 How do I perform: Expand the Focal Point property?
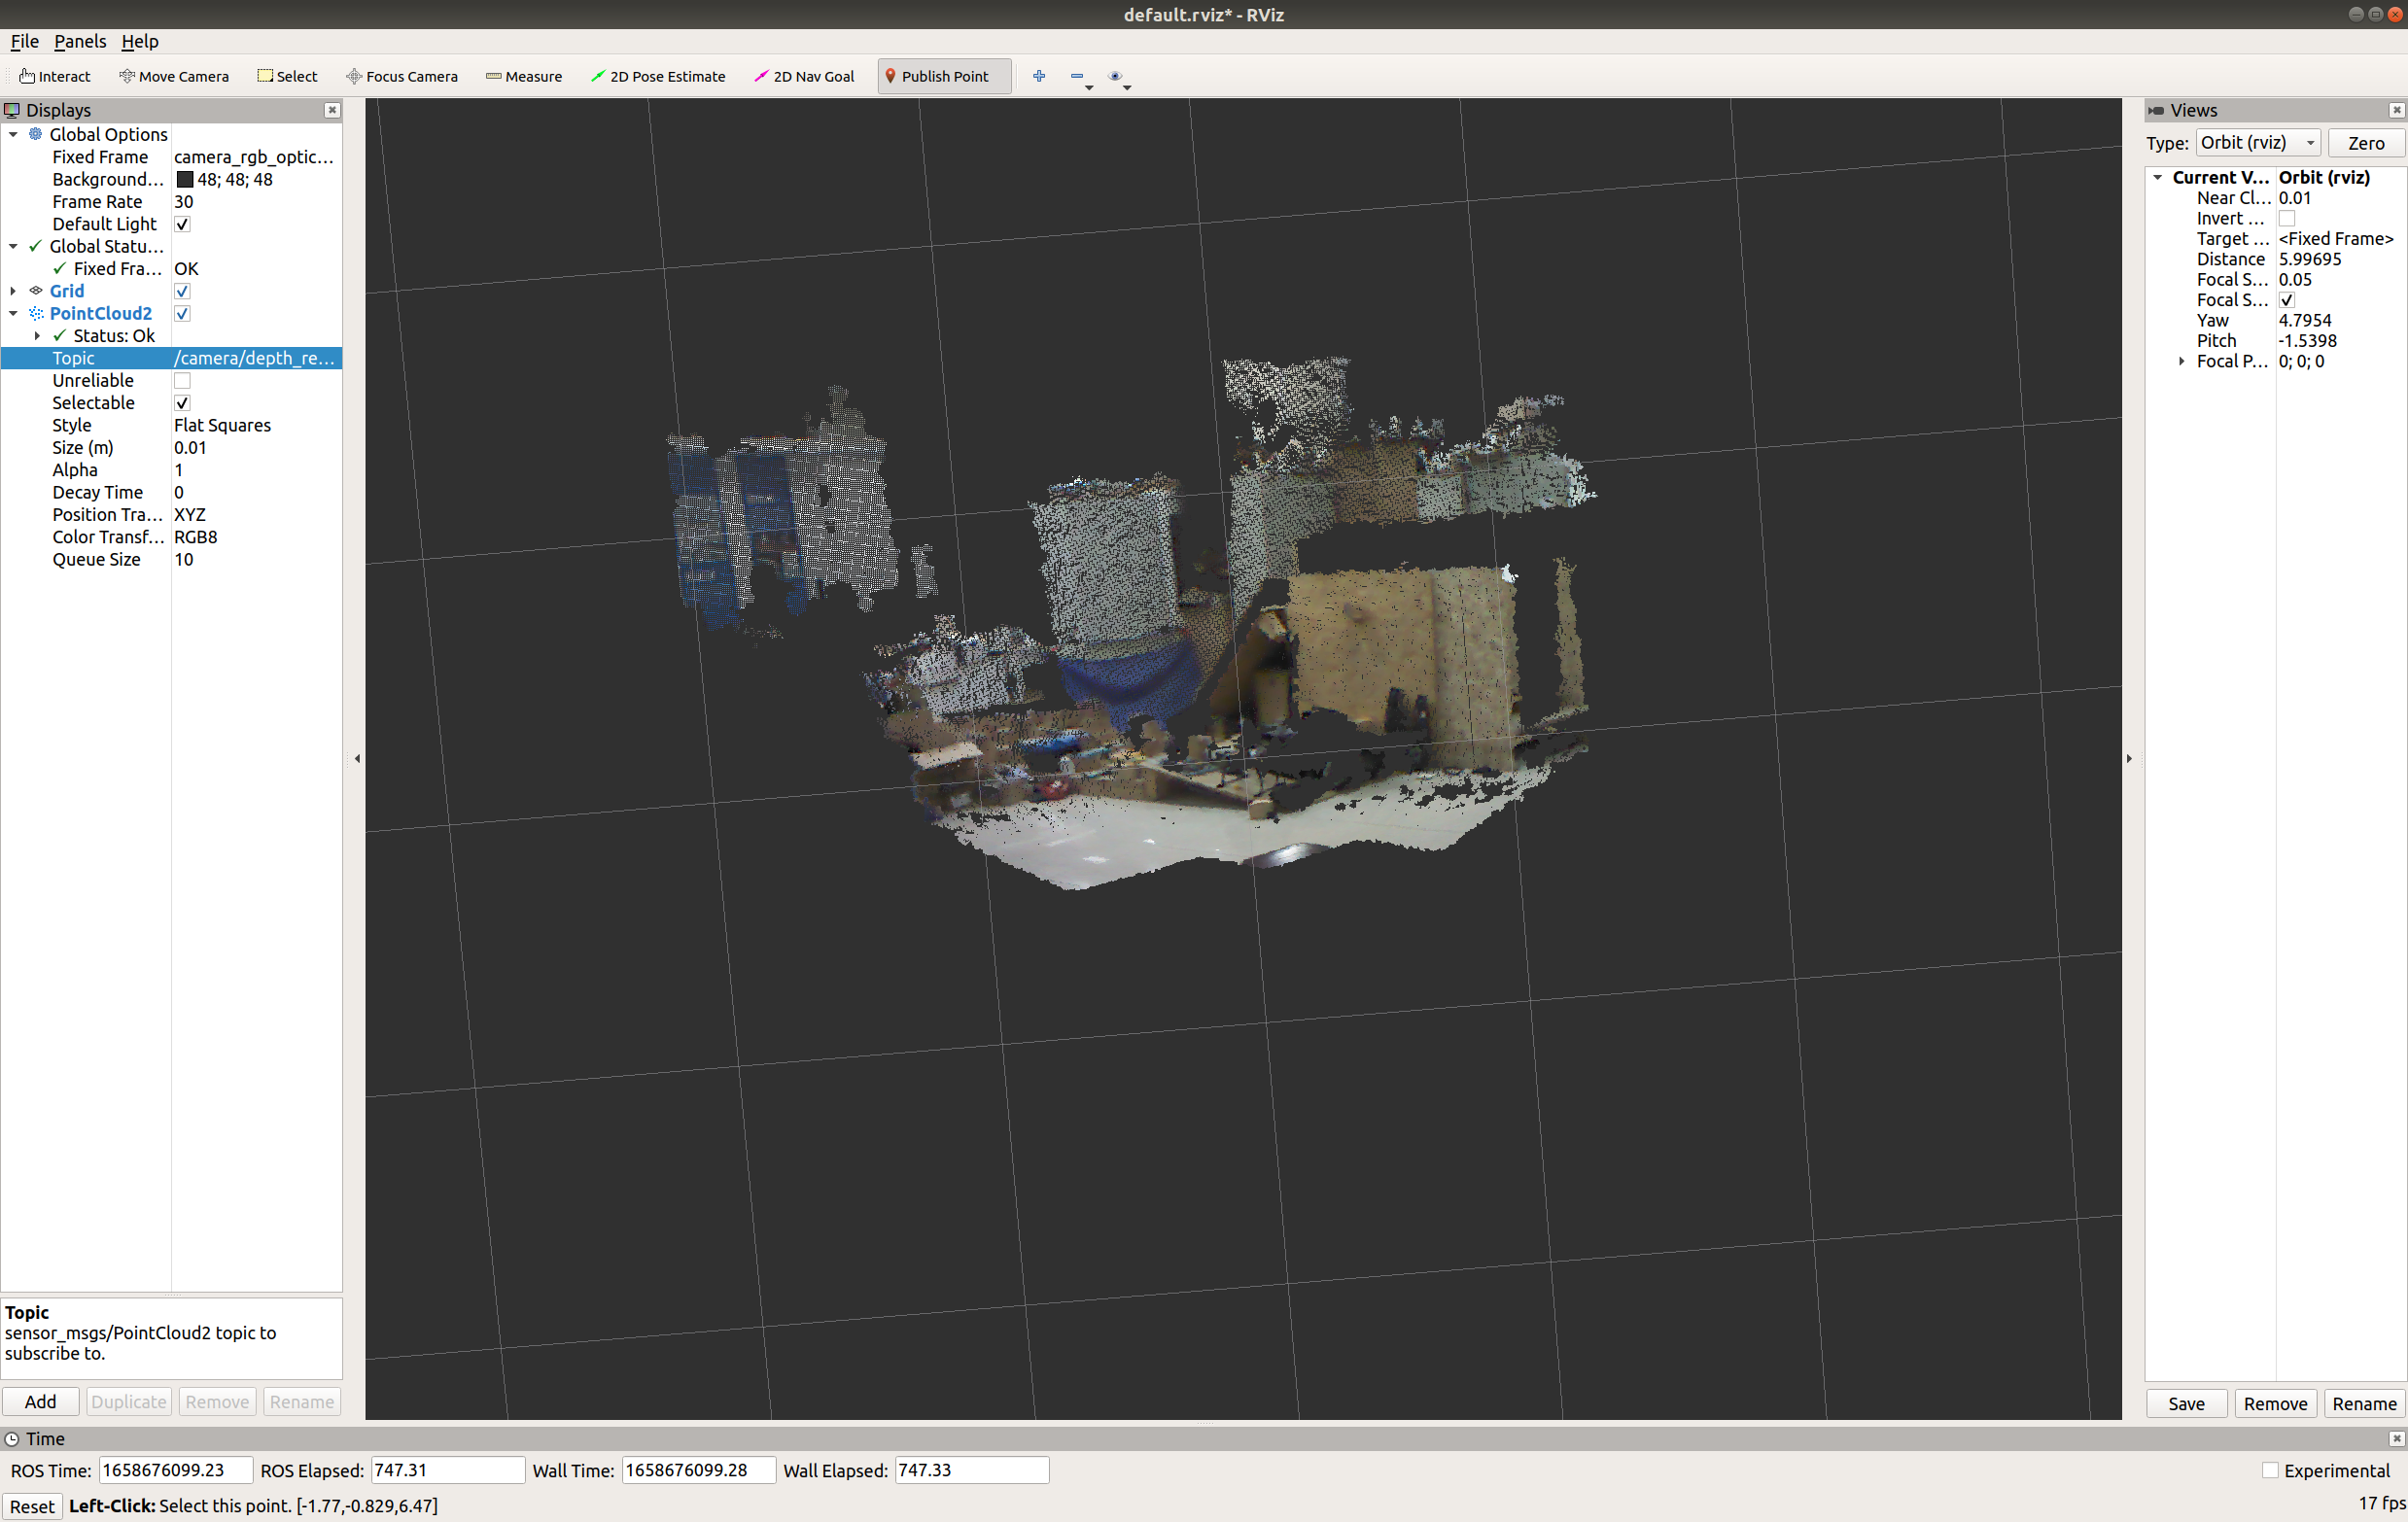tap(2181, 362)
